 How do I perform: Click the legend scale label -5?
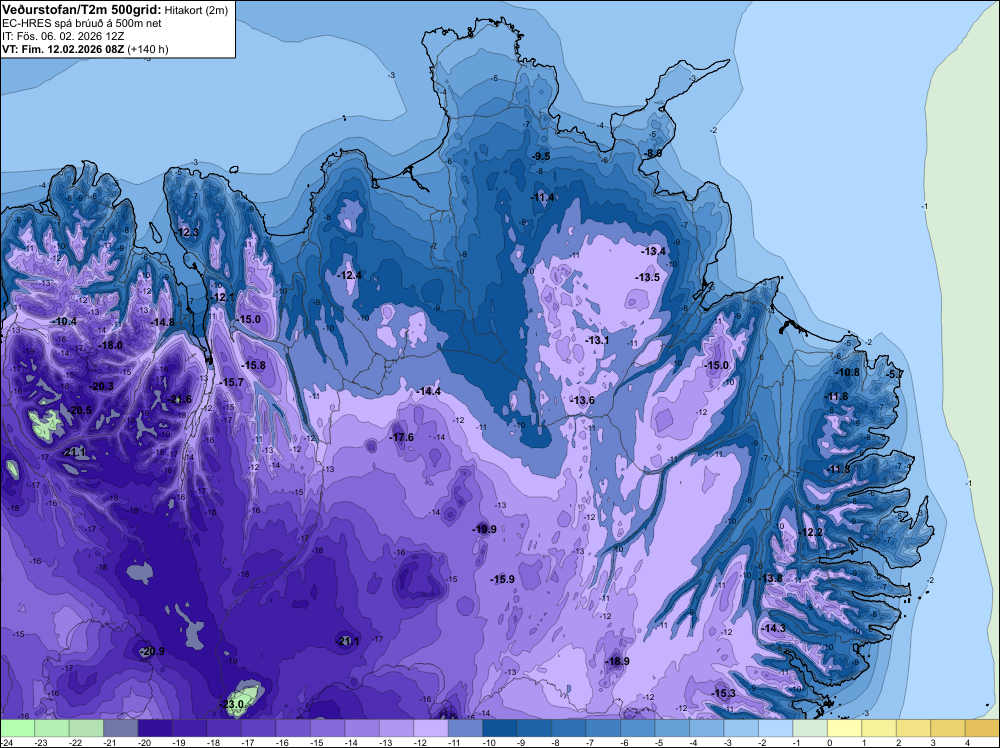click(x=660, y=742)
